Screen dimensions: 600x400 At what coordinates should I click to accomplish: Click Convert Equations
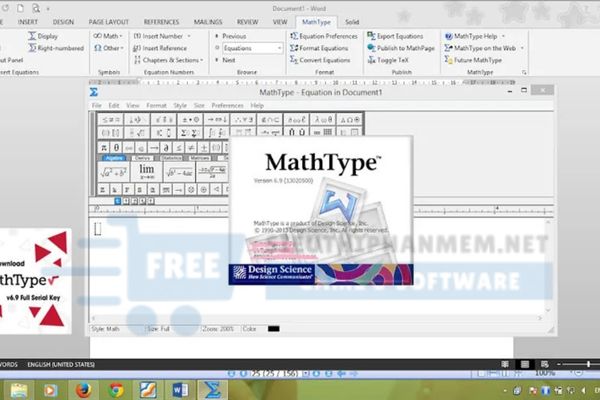point(320,60)
